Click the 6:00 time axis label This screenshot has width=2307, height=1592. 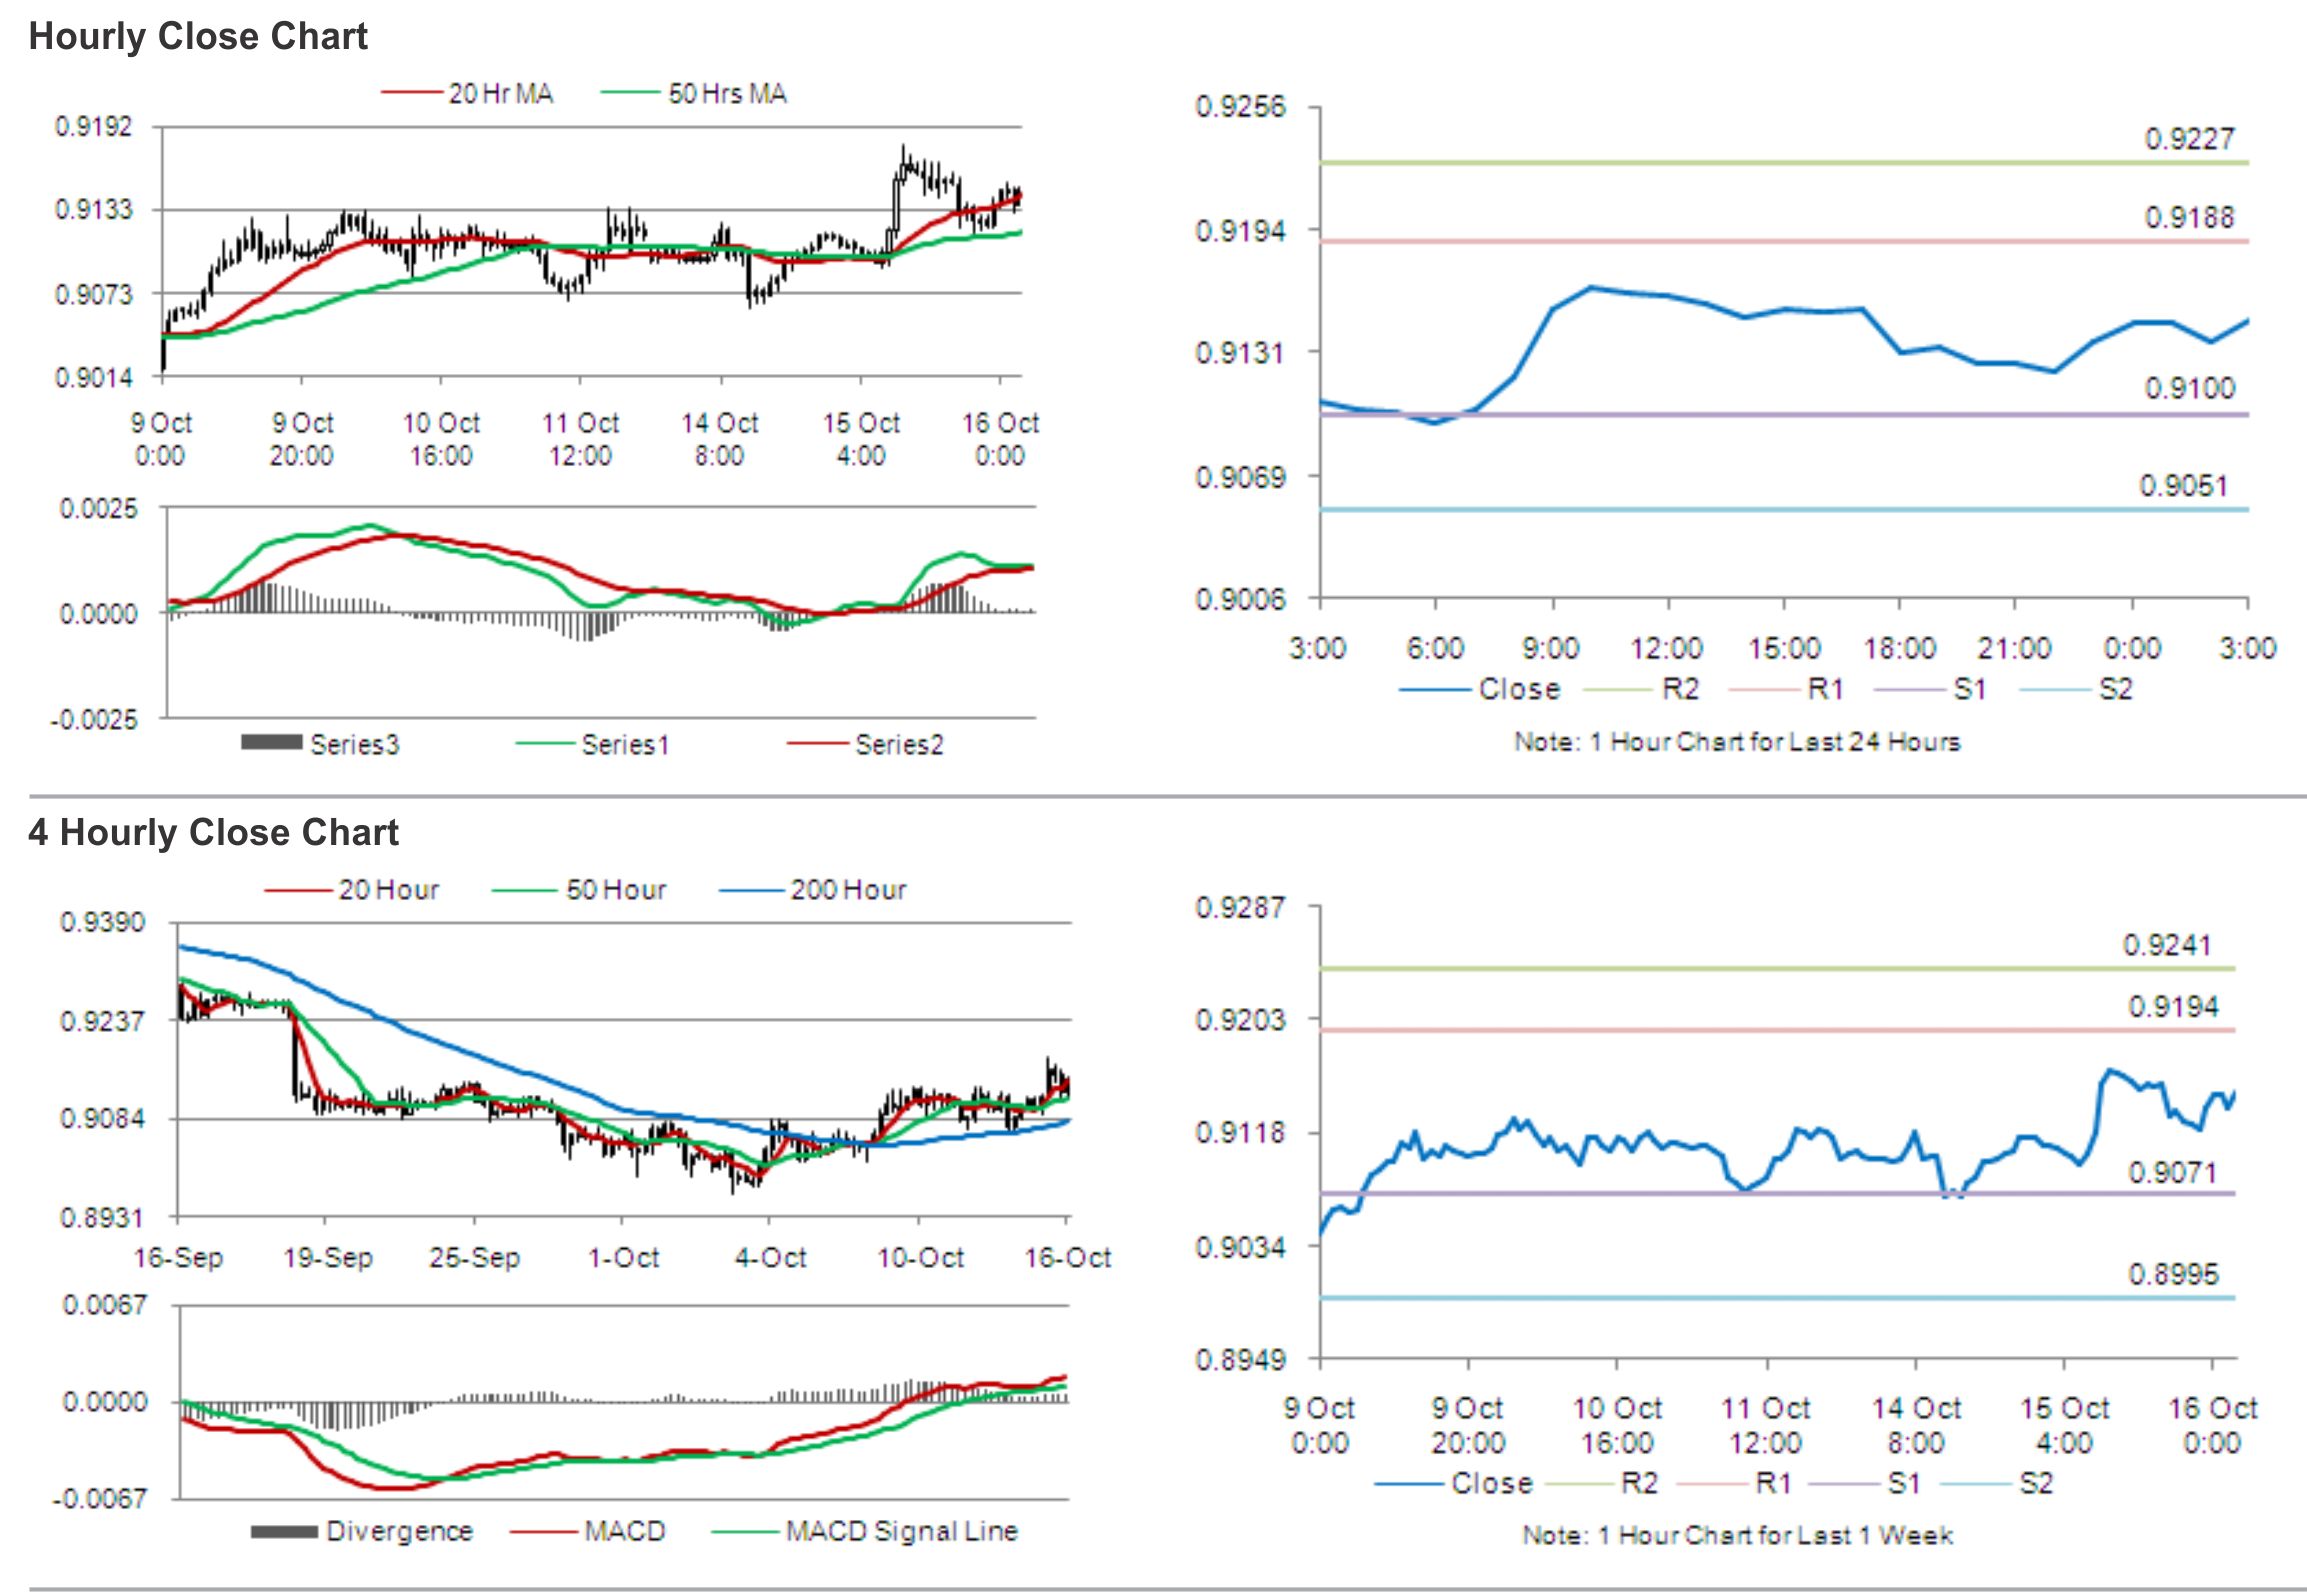1435,648
